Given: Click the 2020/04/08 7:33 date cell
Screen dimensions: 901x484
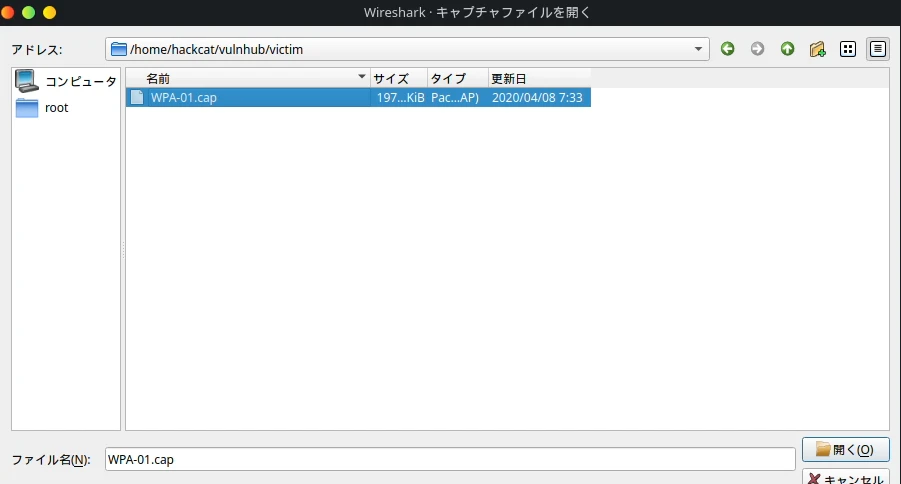Looking at the screenshot, I should click(537, 97).
